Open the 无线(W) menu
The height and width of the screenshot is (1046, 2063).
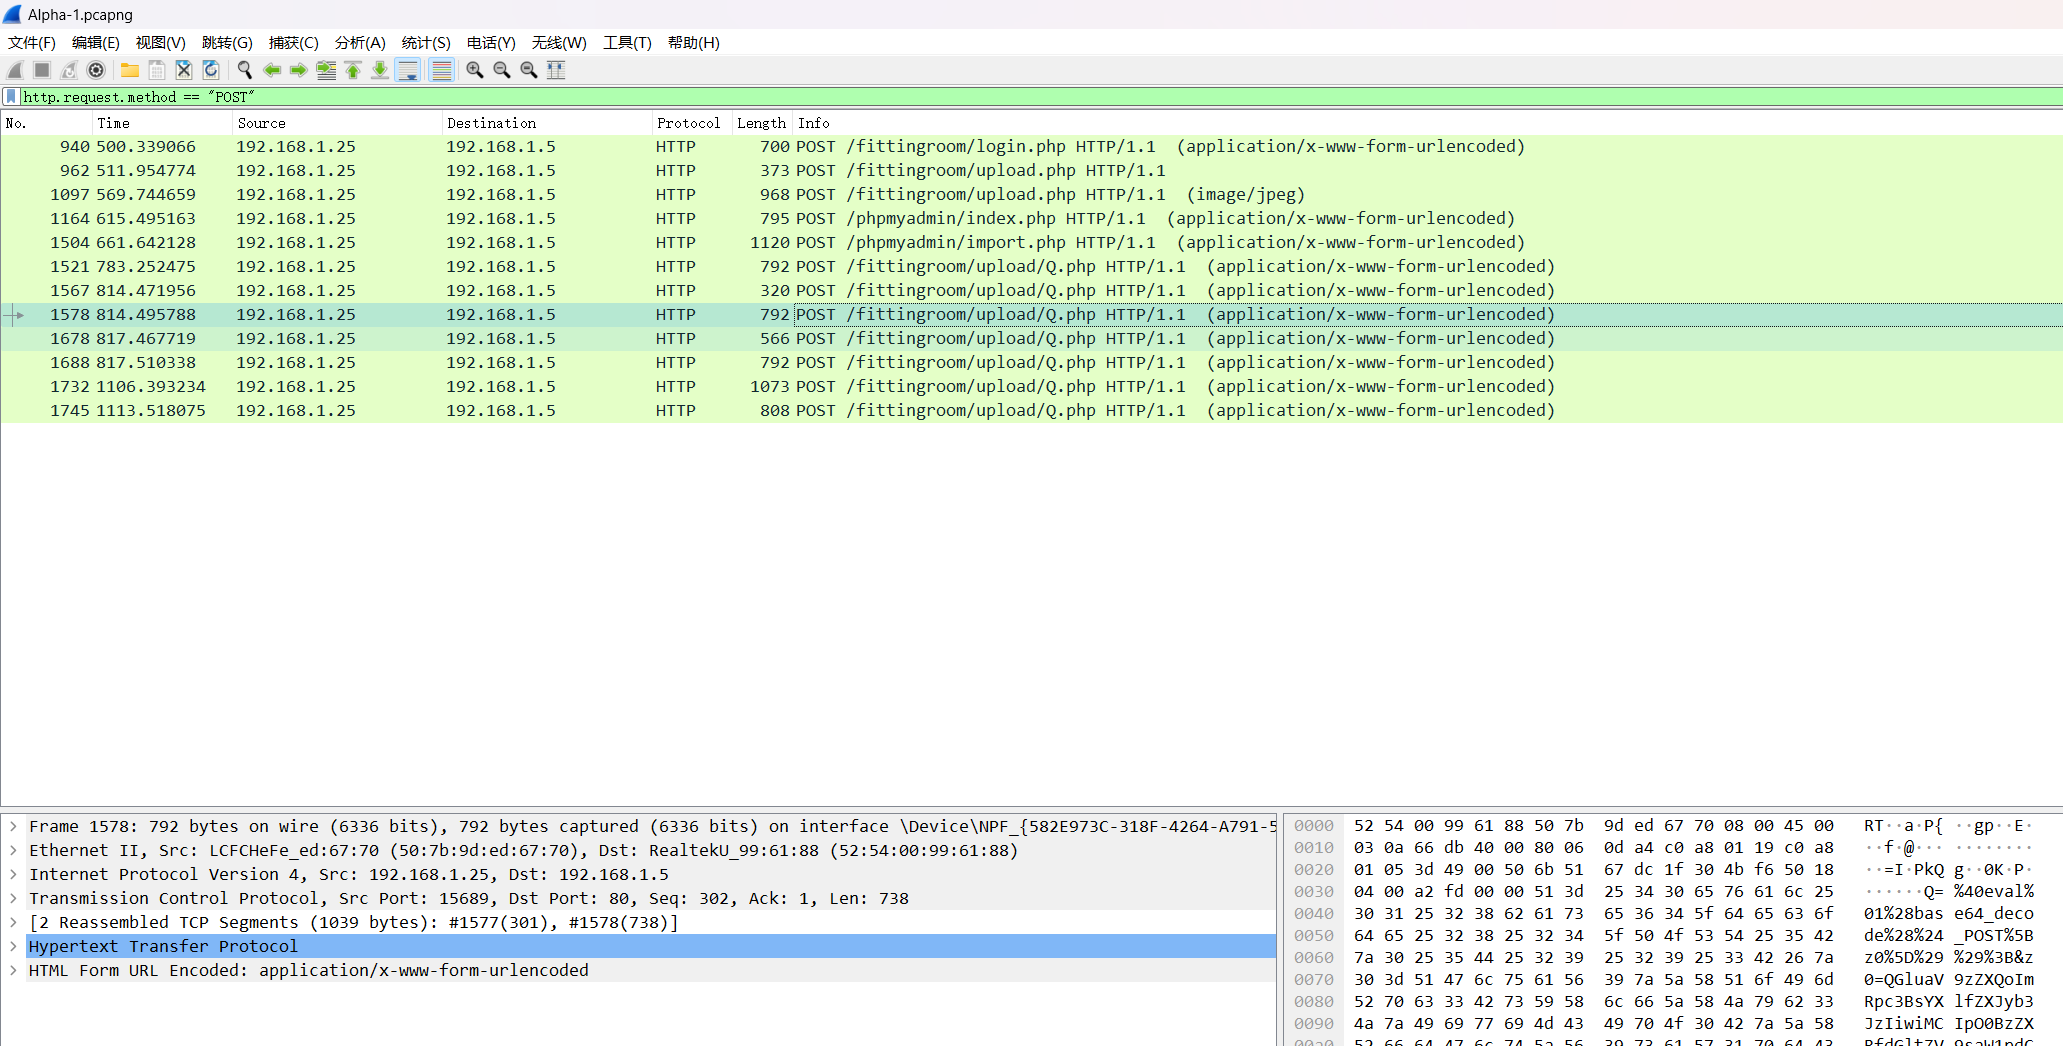point(559,43)
